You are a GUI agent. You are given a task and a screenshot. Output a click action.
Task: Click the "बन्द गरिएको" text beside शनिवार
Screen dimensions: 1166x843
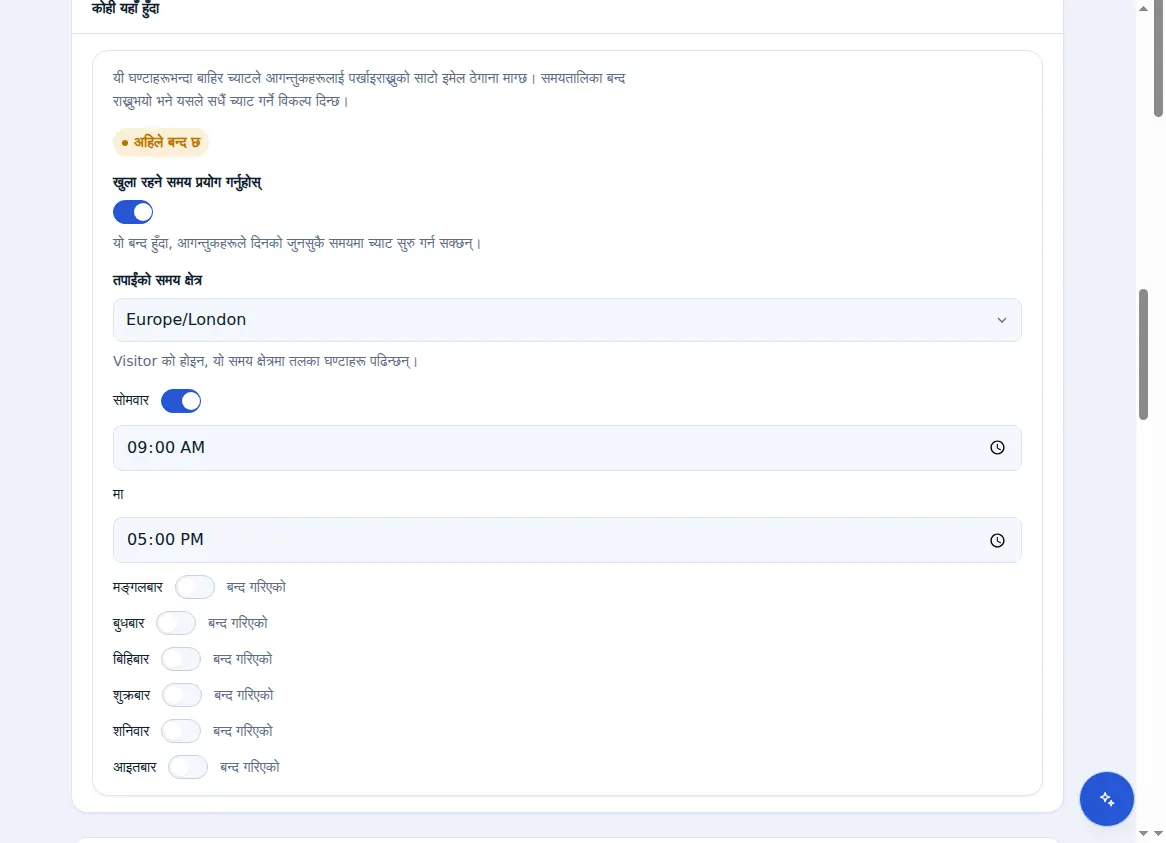243,731
